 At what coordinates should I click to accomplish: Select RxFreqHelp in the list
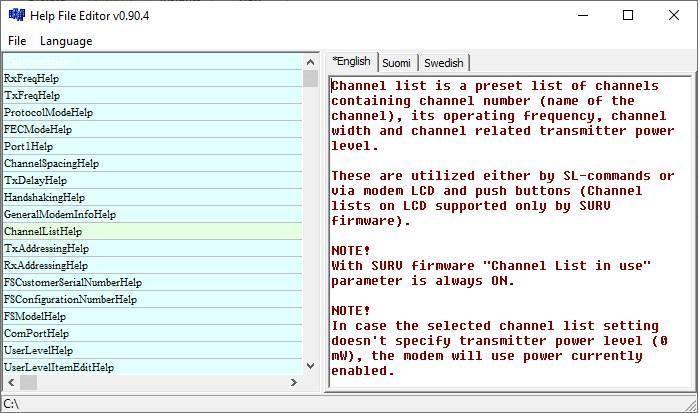click(x=32, y=78)
